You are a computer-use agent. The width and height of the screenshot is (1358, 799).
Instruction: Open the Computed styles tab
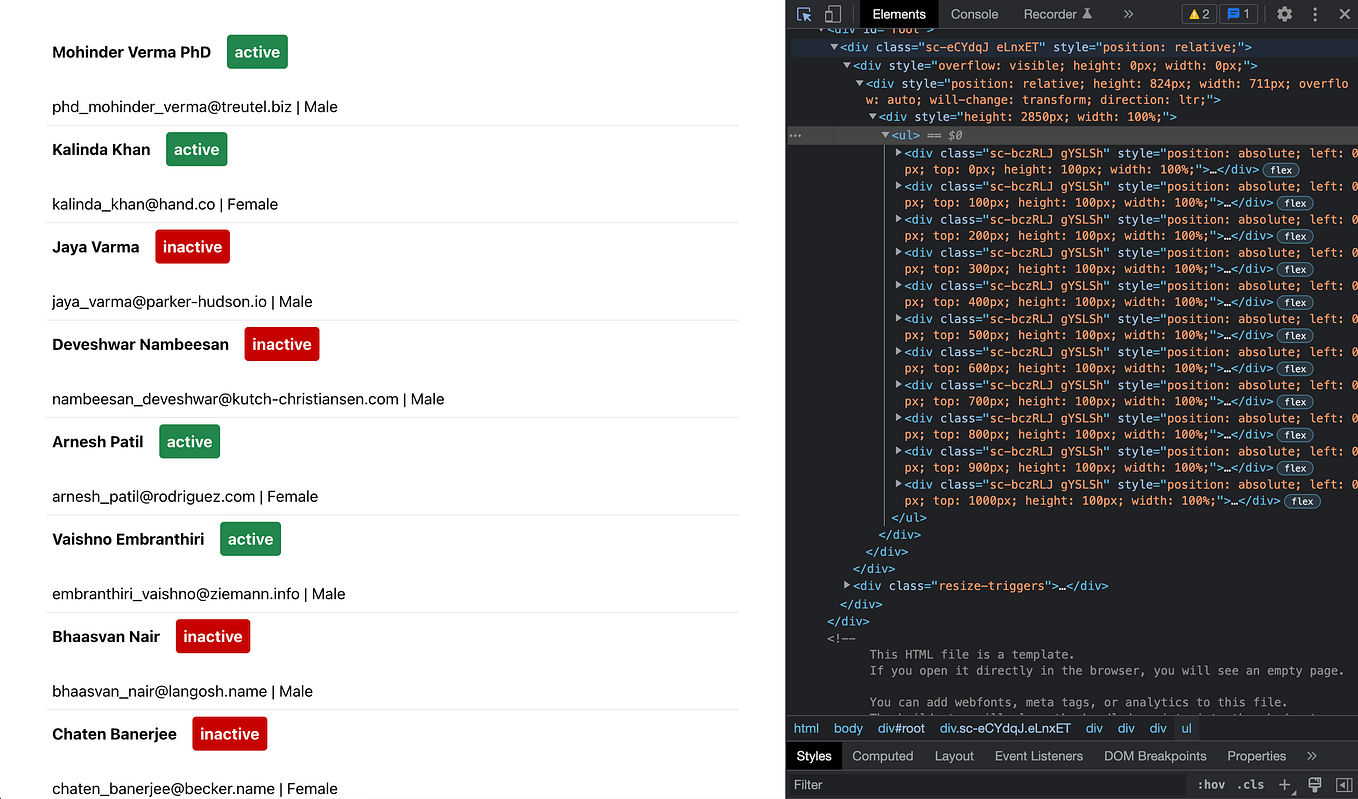pyautogui.click(x=882, y=756)
